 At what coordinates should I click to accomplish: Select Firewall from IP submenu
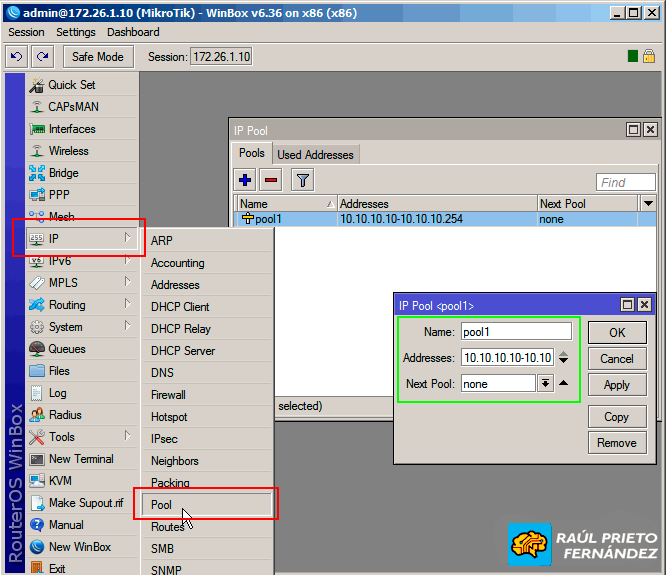point(168,395)
